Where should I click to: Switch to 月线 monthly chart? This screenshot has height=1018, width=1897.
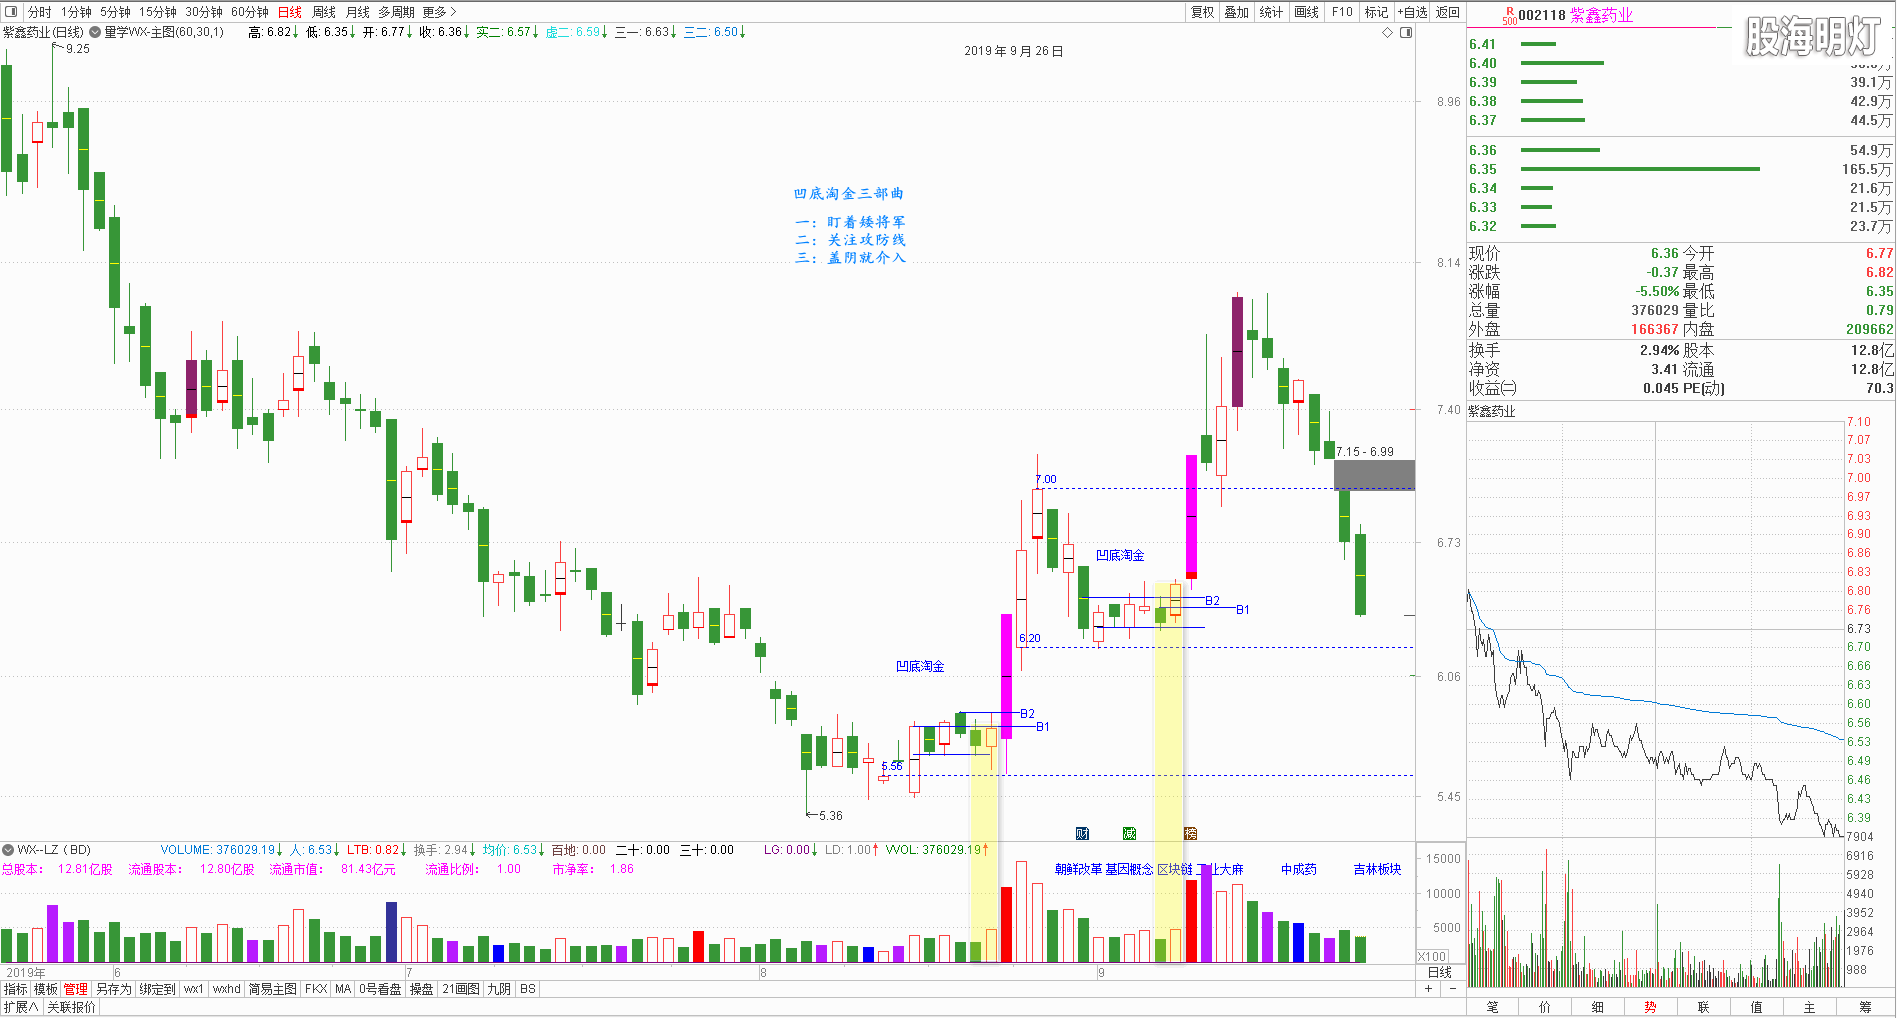coord(357,12)
